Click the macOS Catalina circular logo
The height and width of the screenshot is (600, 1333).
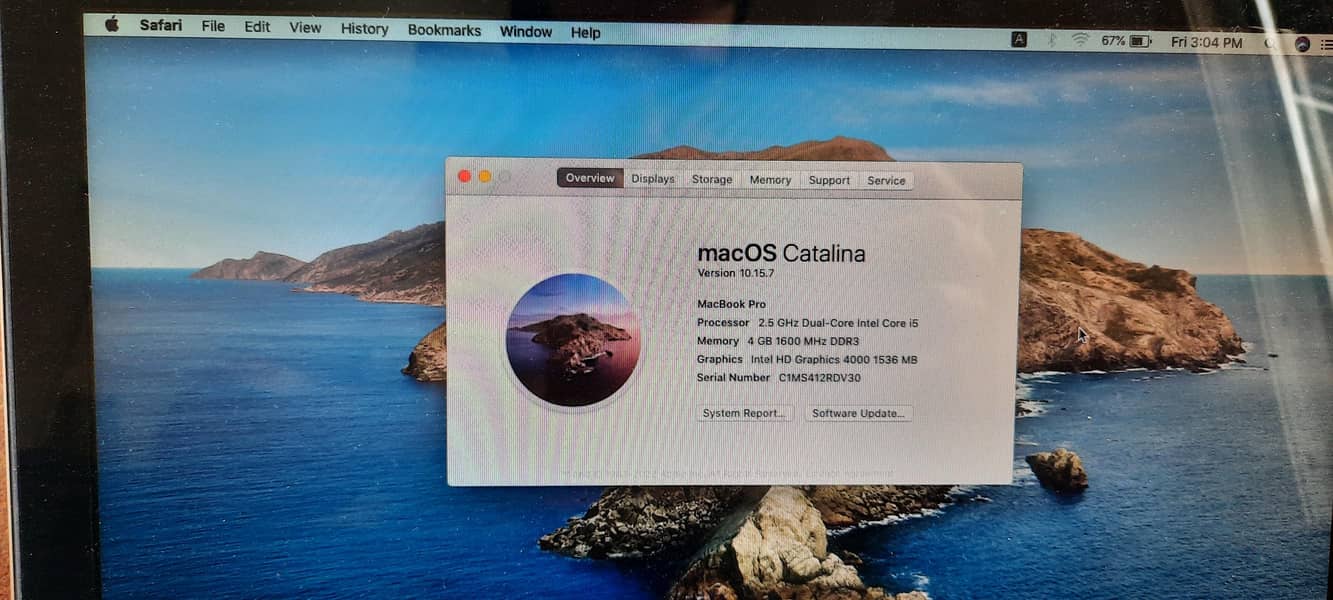[x=573, y=340]
